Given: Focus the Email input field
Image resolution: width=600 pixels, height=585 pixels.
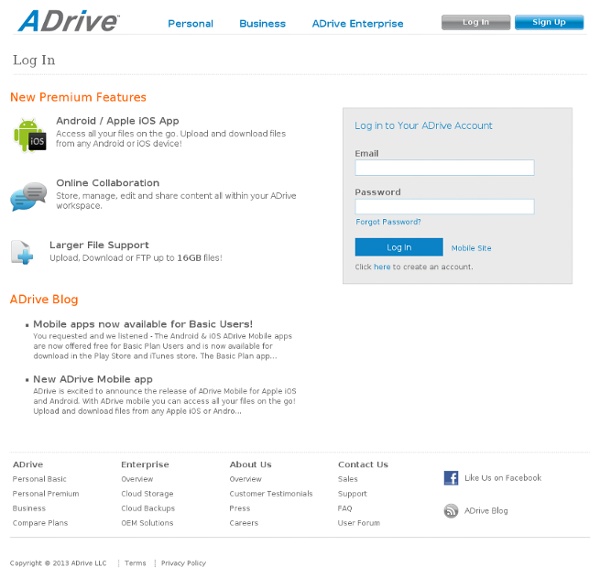Looking at the screenshot, I should click(444, 168).
